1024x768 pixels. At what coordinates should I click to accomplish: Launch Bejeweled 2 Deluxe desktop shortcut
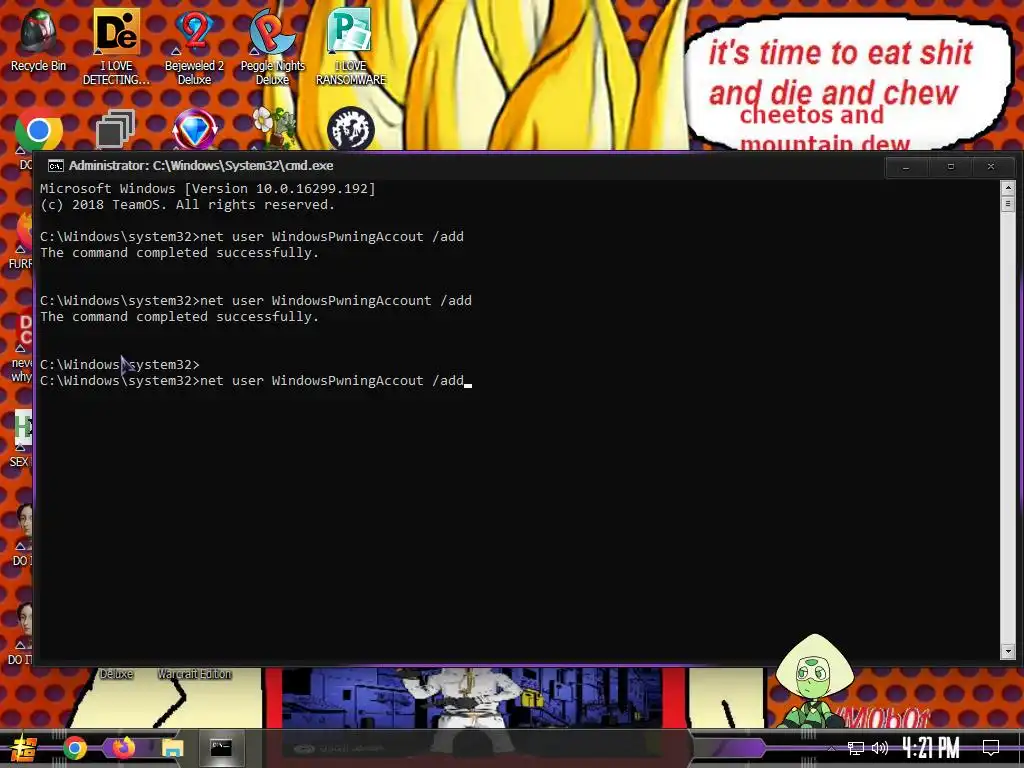tap(194, 47)
